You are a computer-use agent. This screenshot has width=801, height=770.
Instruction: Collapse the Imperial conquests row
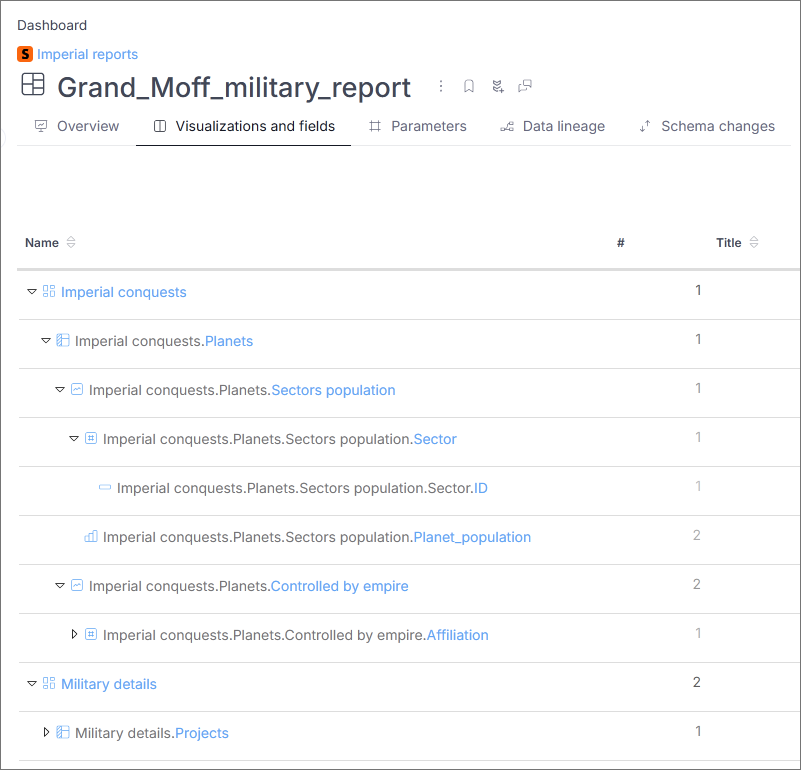32,292
